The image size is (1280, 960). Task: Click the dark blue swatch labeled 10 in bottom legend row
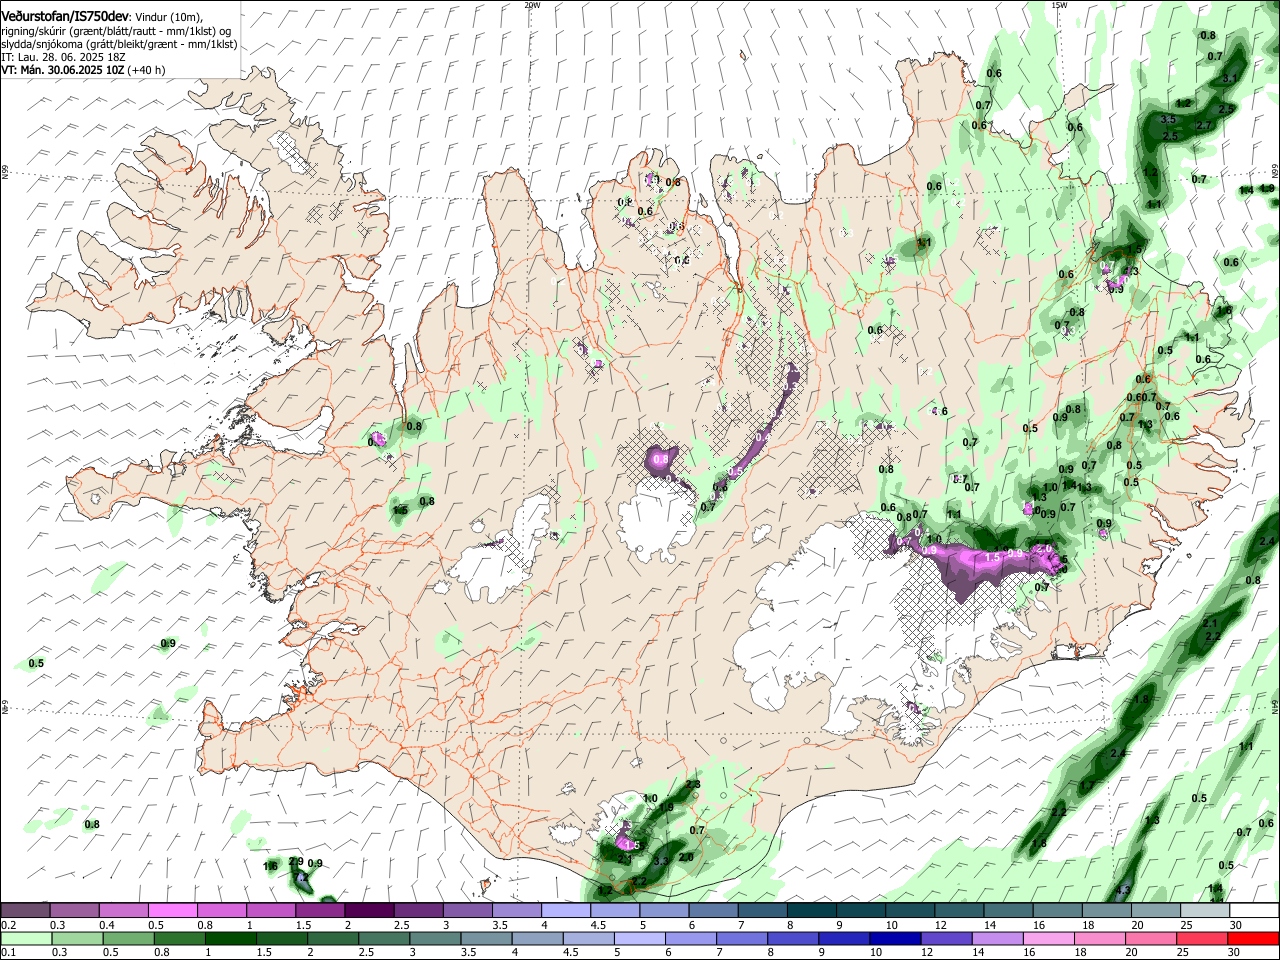(894, 939)
